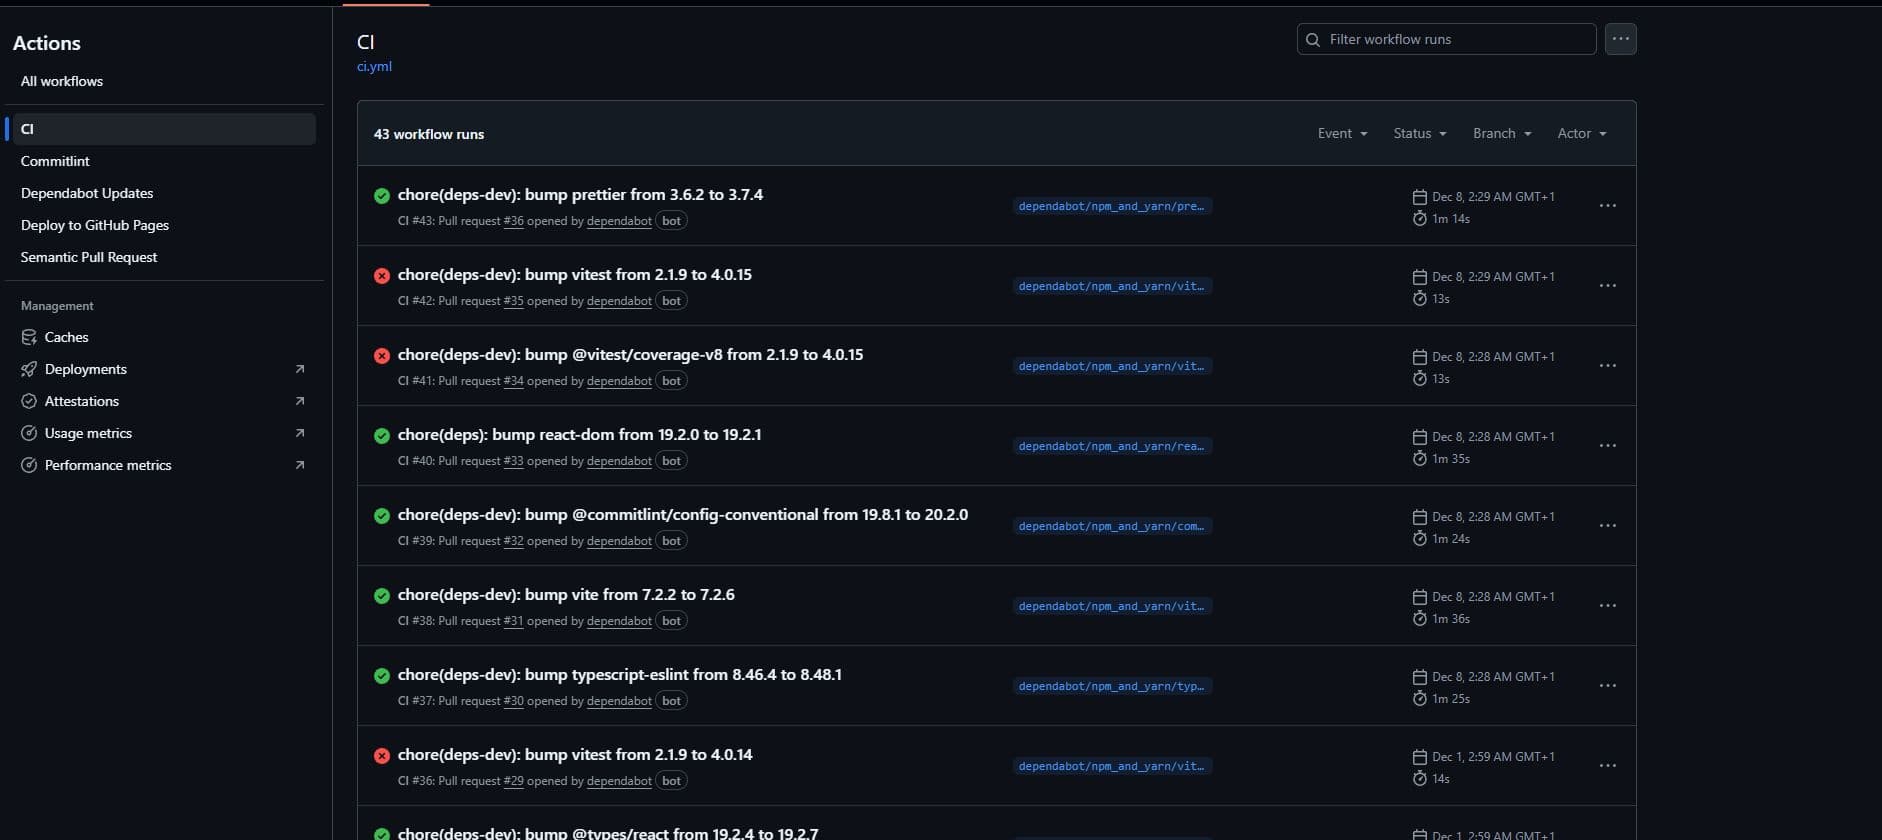Click the '1m 35s' duration on react-dom run
This screenshot has height=840, width=1882.
[1451, 459]
